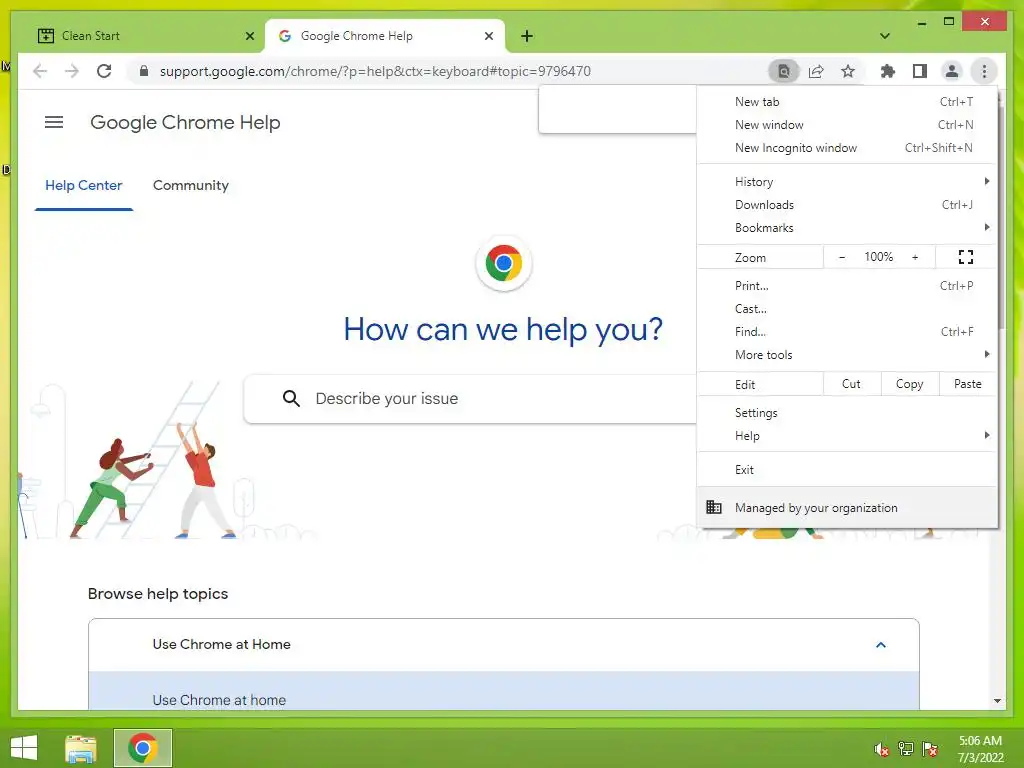The image size is (1024, 768).
Task: Enter fullscreen mode icon in Zoom row
Action: [966, 257]
